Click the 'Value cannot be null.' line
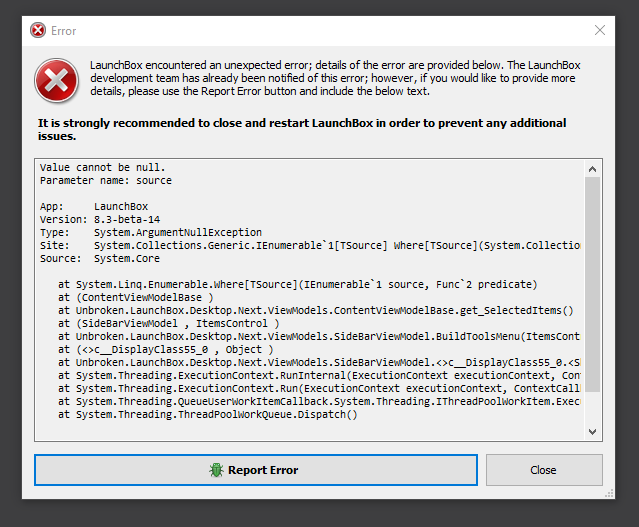Viewport: 639px width, 527px height. (x=102, y=167)
